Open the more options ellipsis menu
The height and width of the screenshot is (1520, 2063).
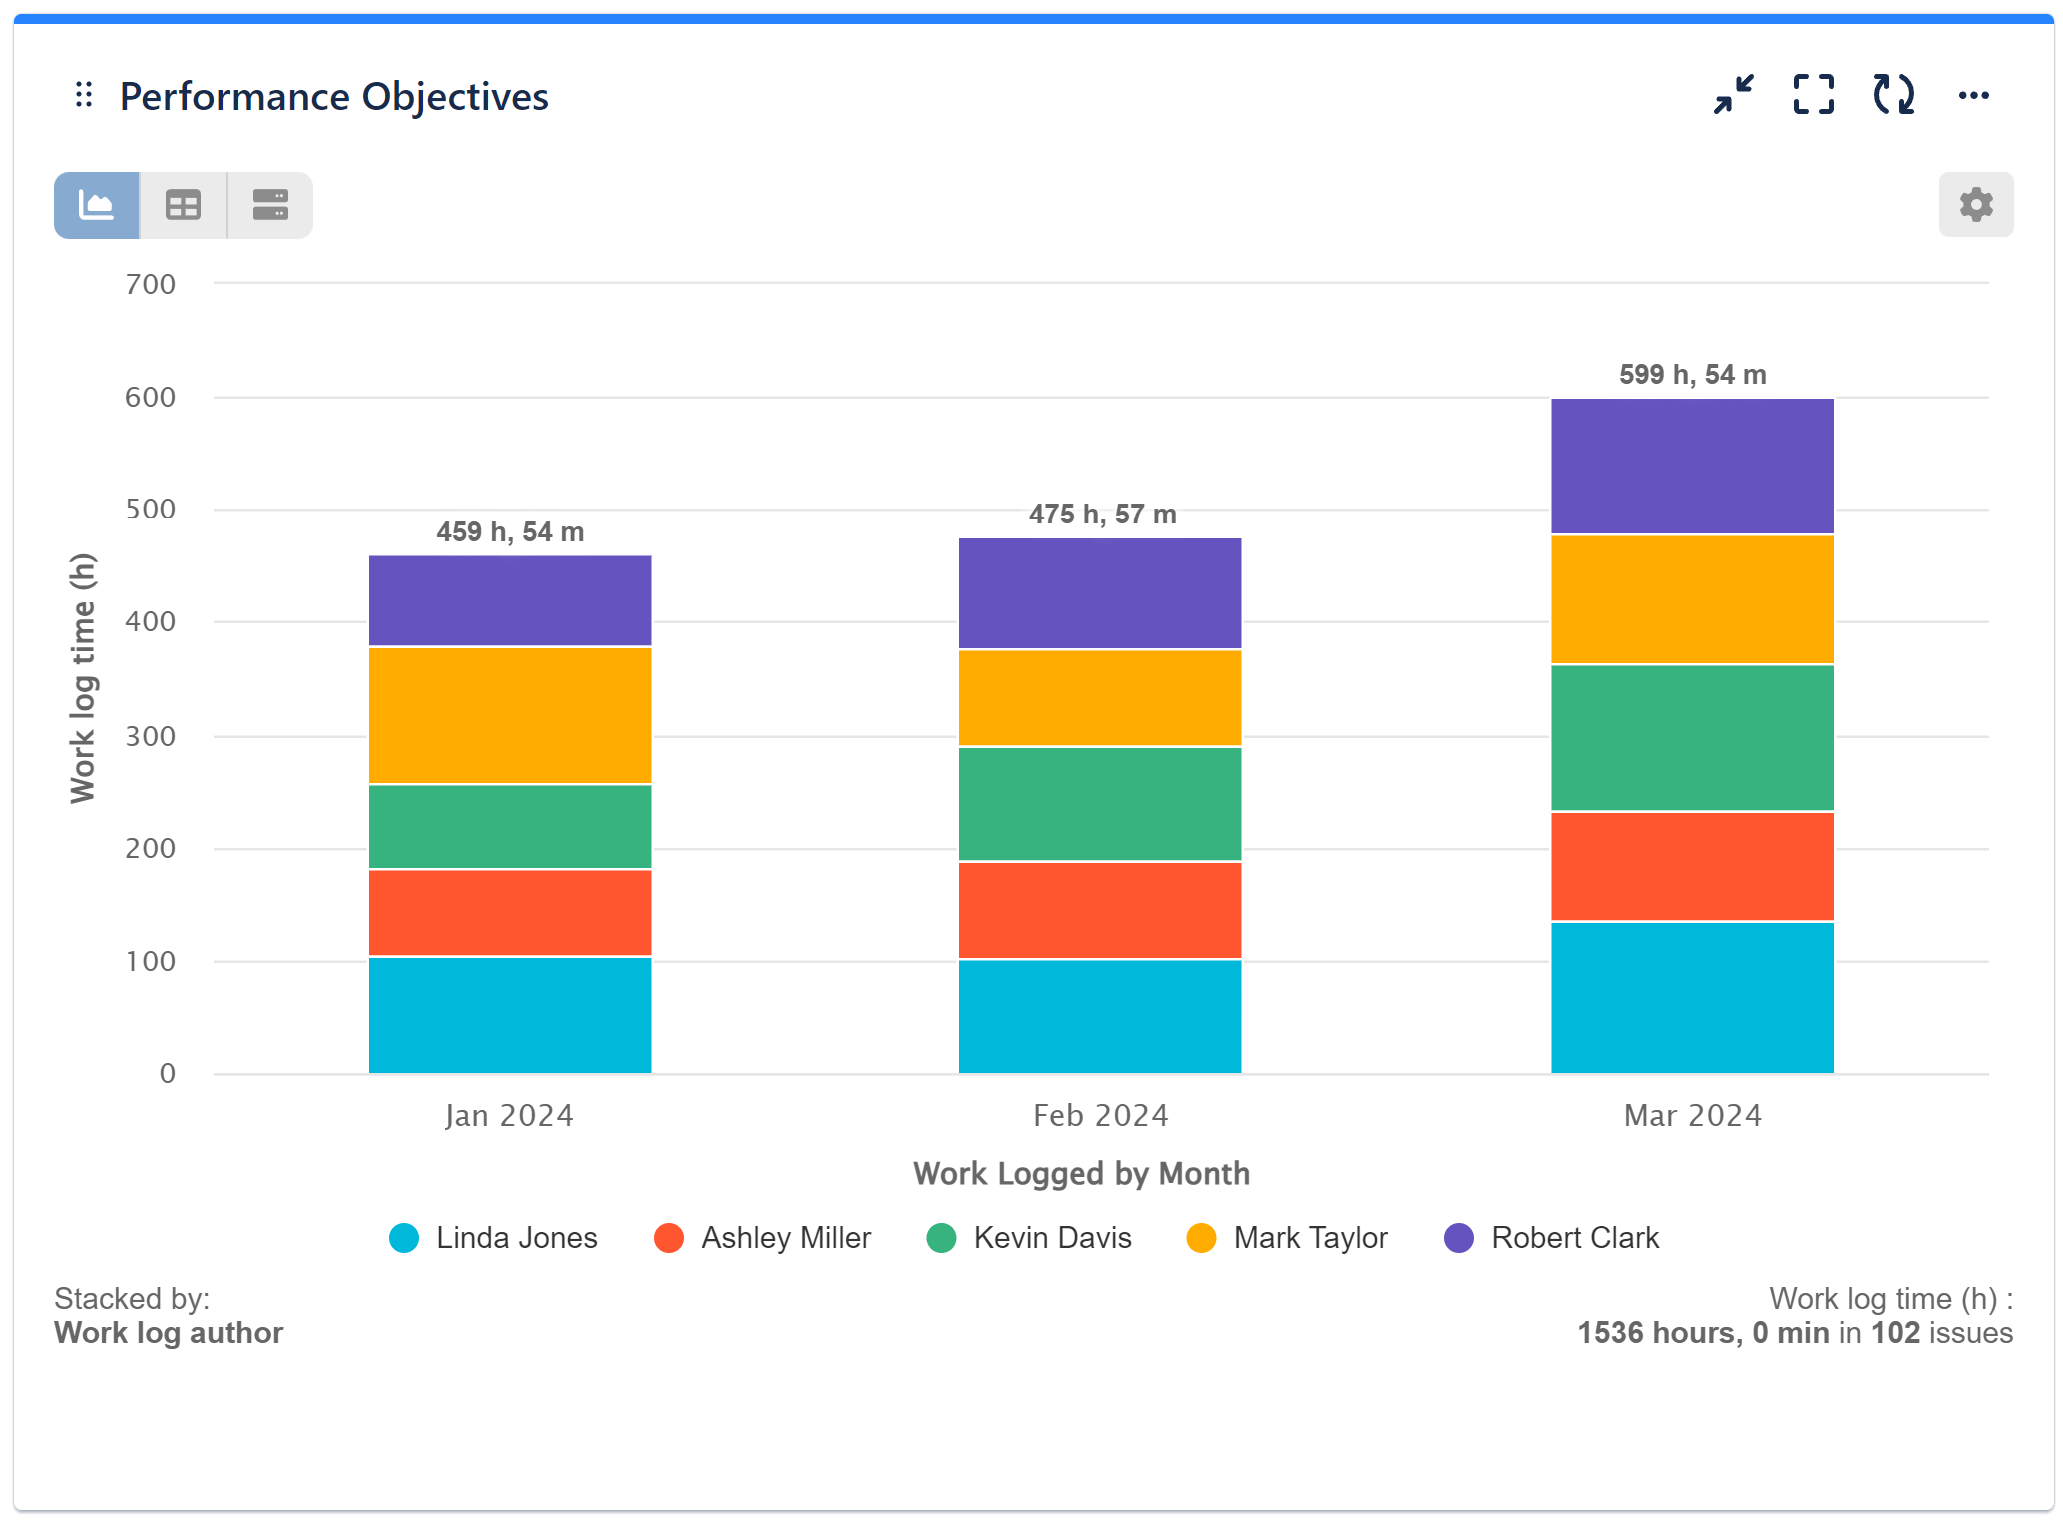1973,95
